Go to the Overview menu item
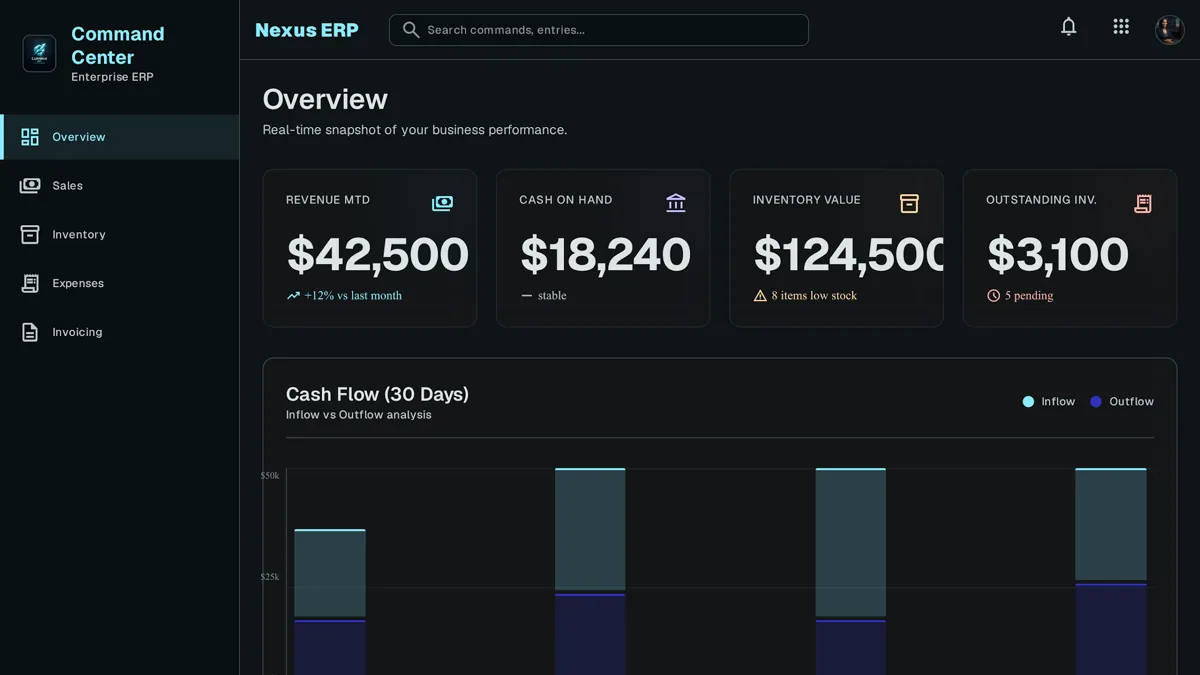The image size is (1200, 675). (x=120, y=137)
